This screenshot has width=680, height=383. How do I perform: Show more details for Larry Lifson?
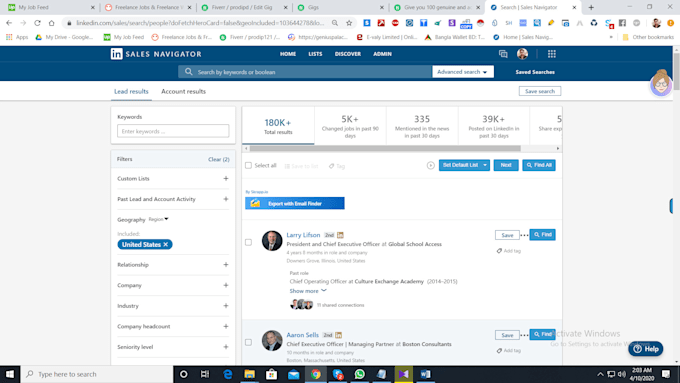(x=308, y=291)
